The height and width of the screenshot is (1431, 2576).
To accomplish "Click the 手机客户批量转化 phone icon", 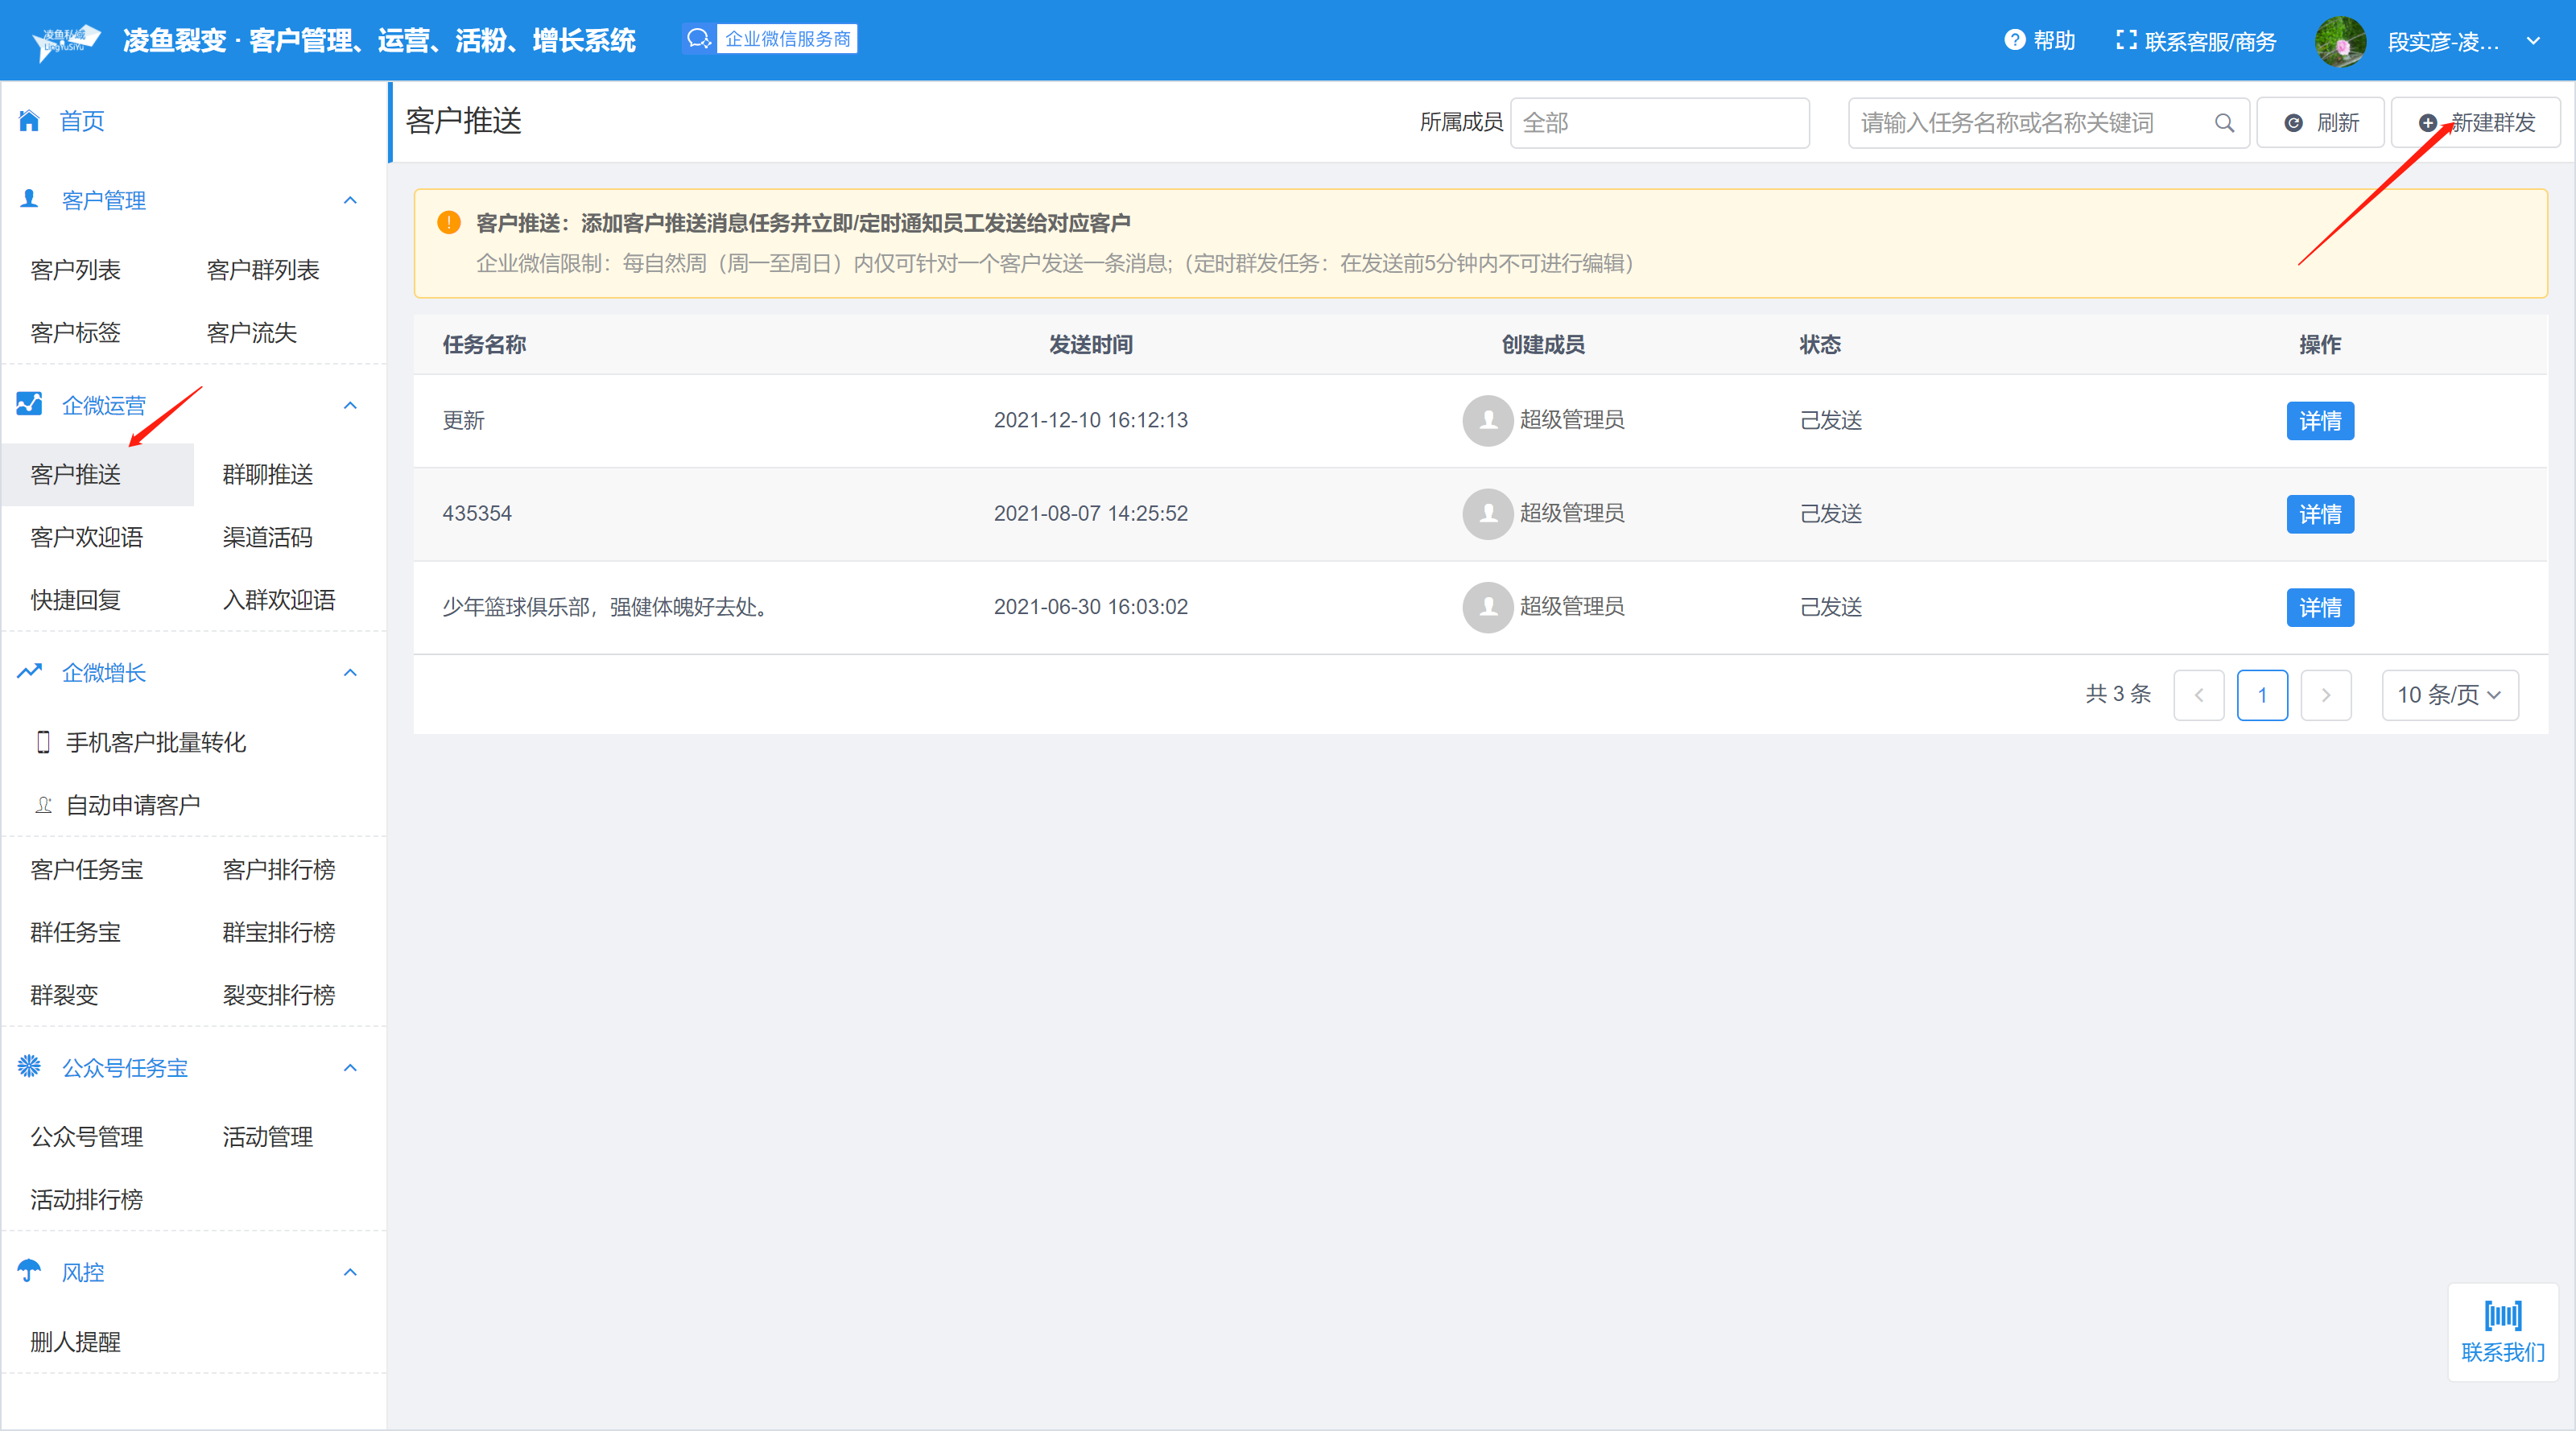I will [43, 742].
